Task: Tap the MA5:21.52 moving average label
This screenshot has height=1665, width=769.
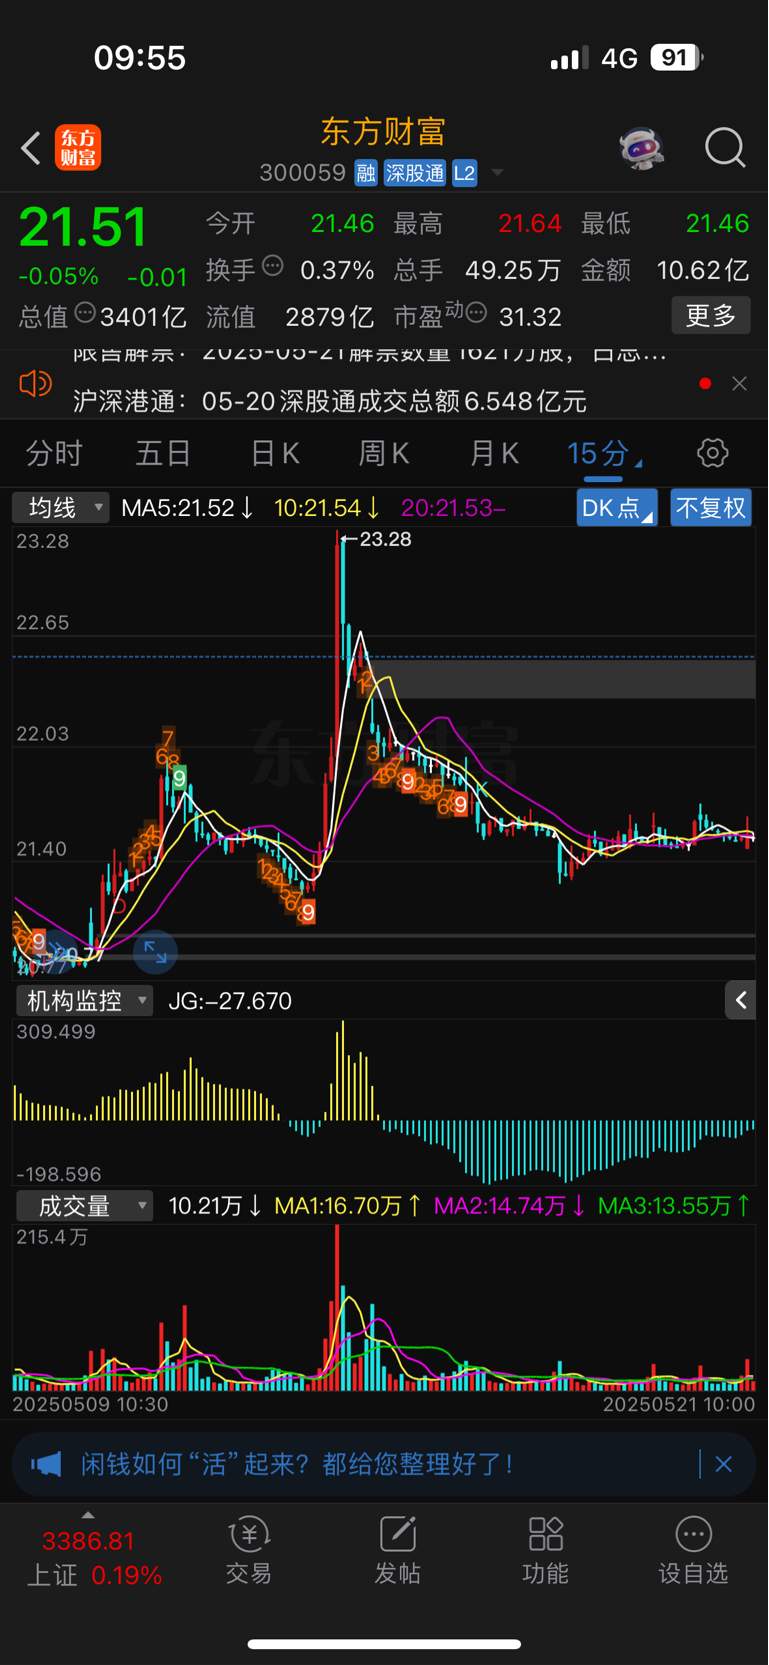Action: [187, 508]
